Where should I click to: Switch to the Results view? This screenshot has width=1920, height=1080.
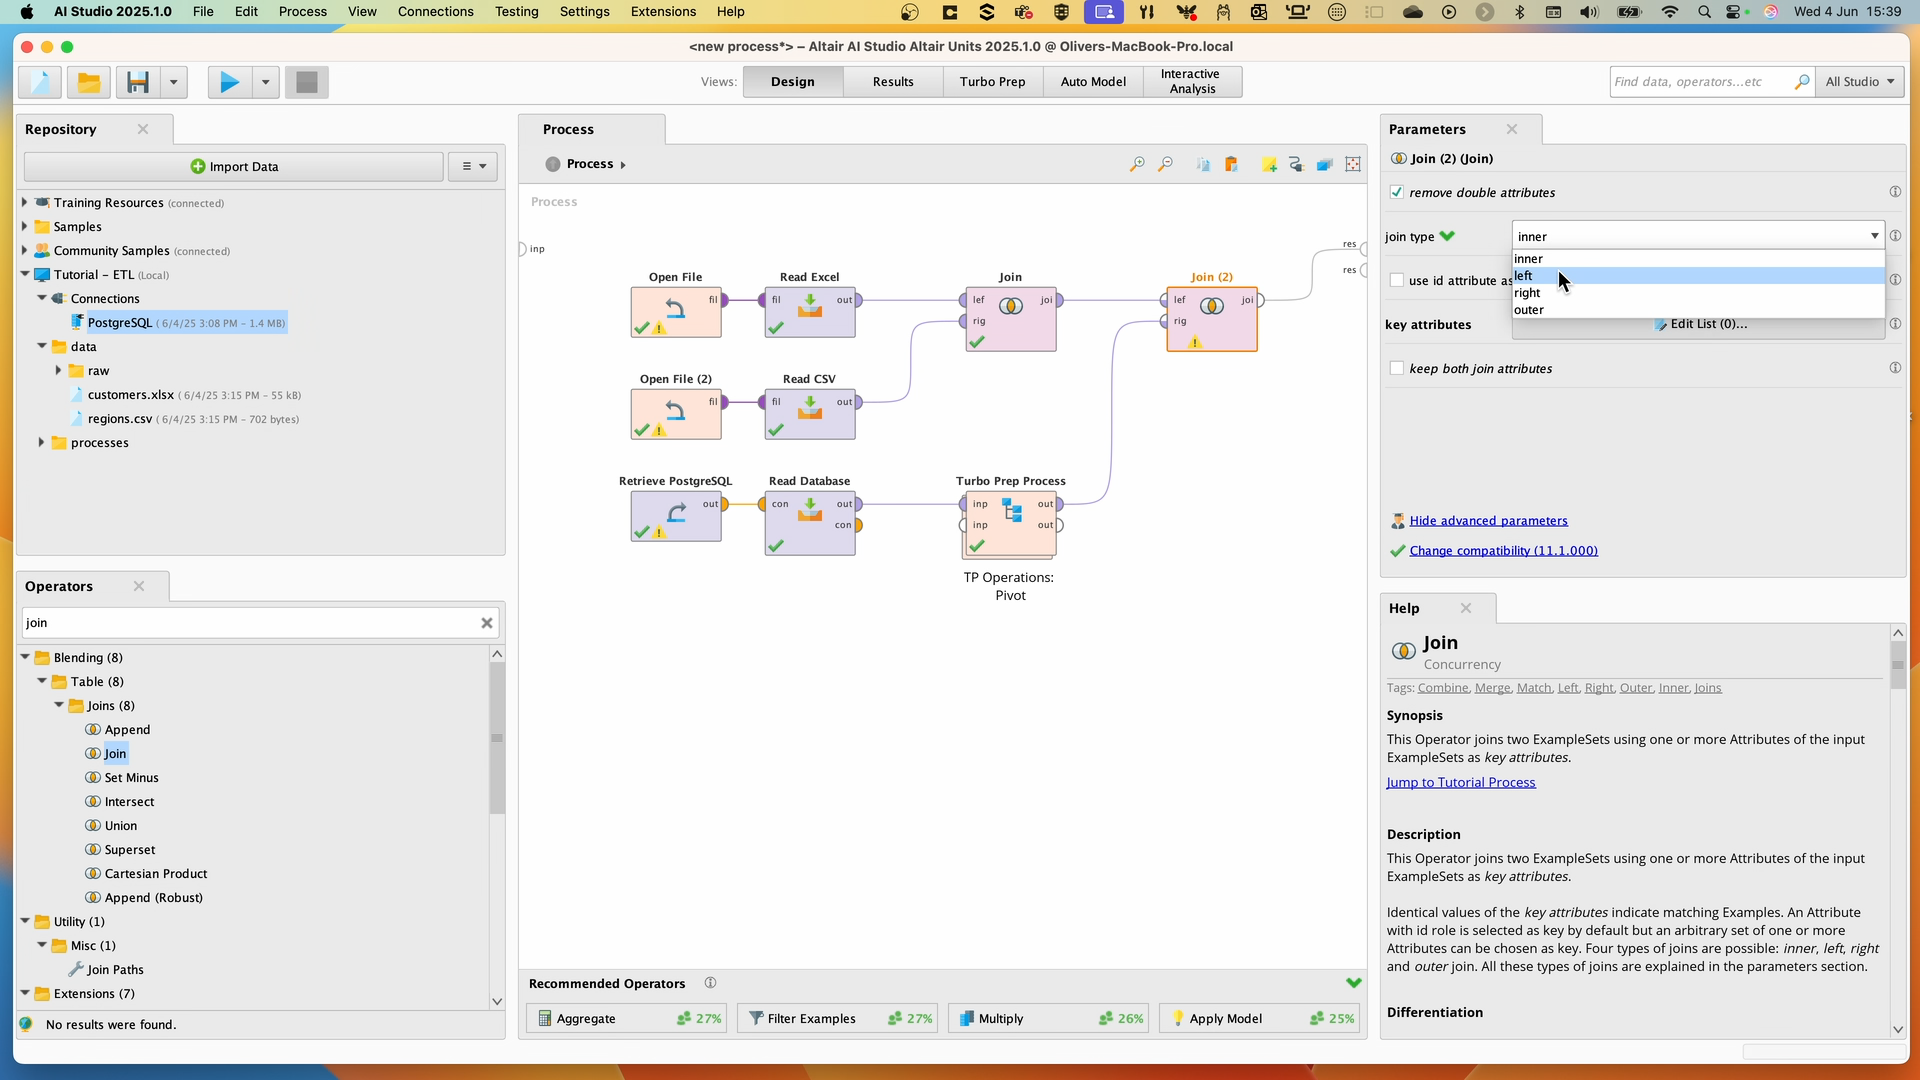(x=892, y=82)
